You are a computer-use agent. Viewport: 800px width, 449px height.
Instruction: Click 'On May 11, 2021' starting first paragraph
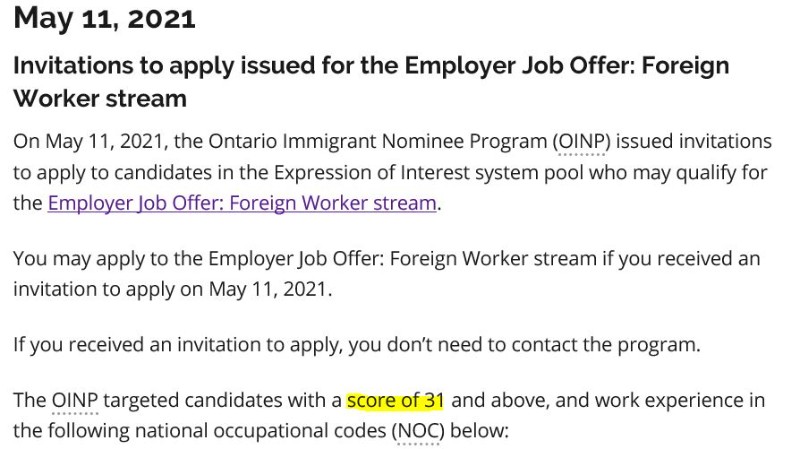pyautogui.click(x=90, y=141)
